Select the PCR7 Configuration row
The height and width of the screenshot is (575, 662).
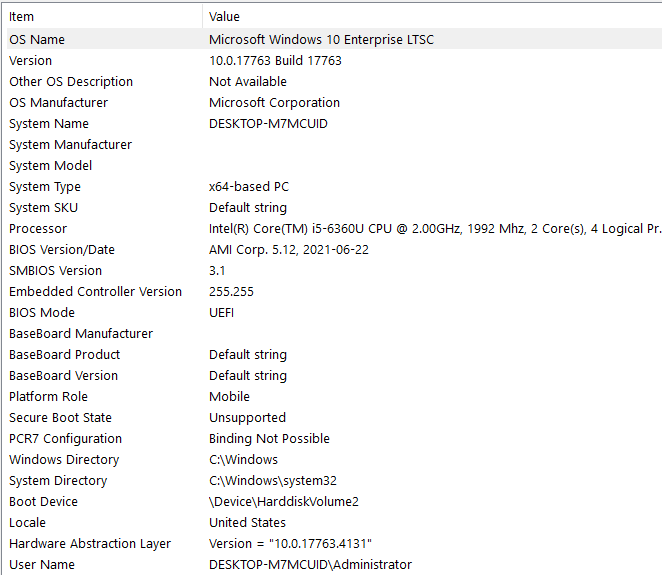click(65, 439)
